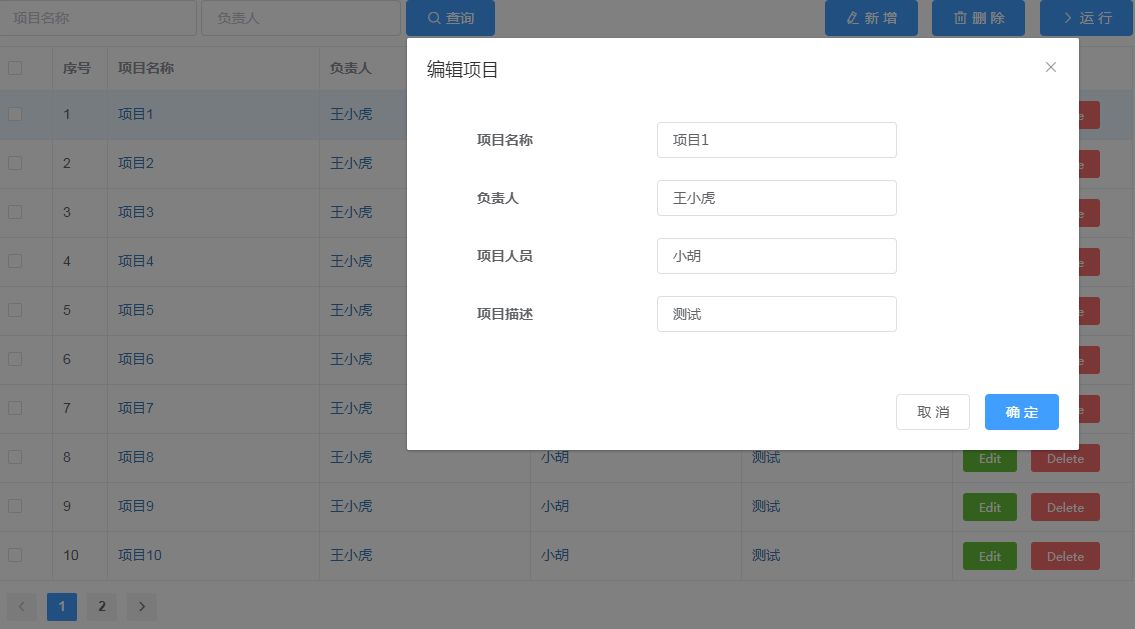Click the 项目名称 search filter input
The image size is (1135, 629).
[98, 17]
